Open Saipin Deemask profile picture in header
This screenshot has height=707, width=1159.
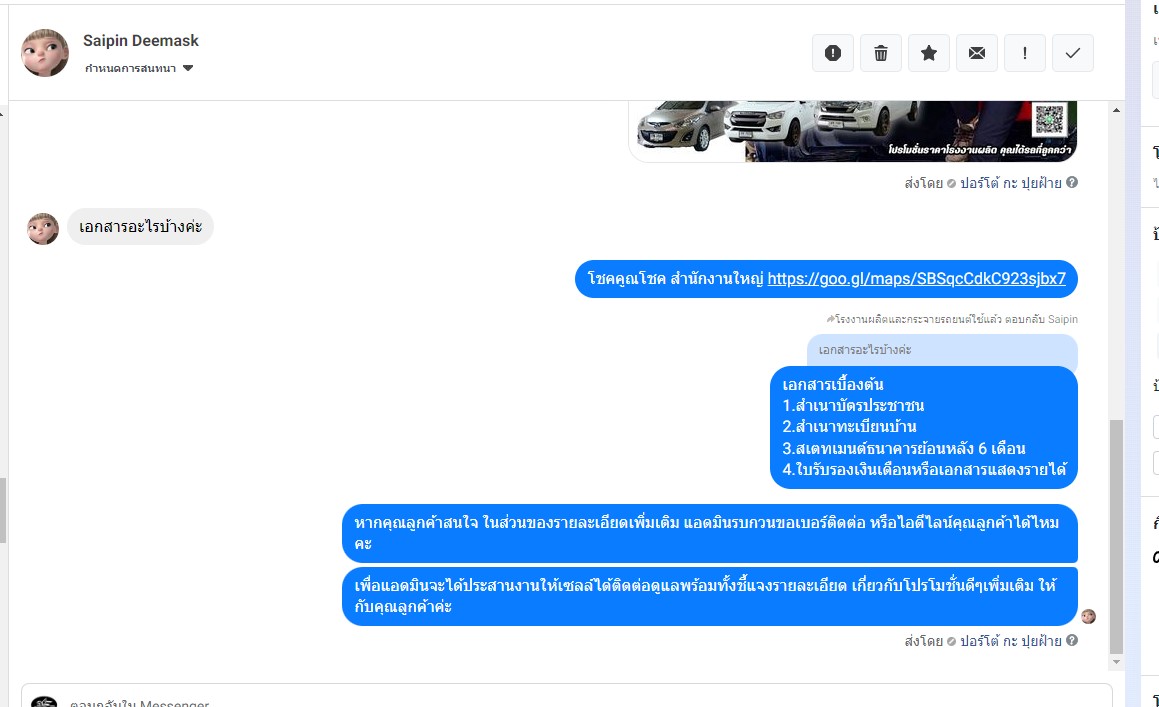point(45,53)
